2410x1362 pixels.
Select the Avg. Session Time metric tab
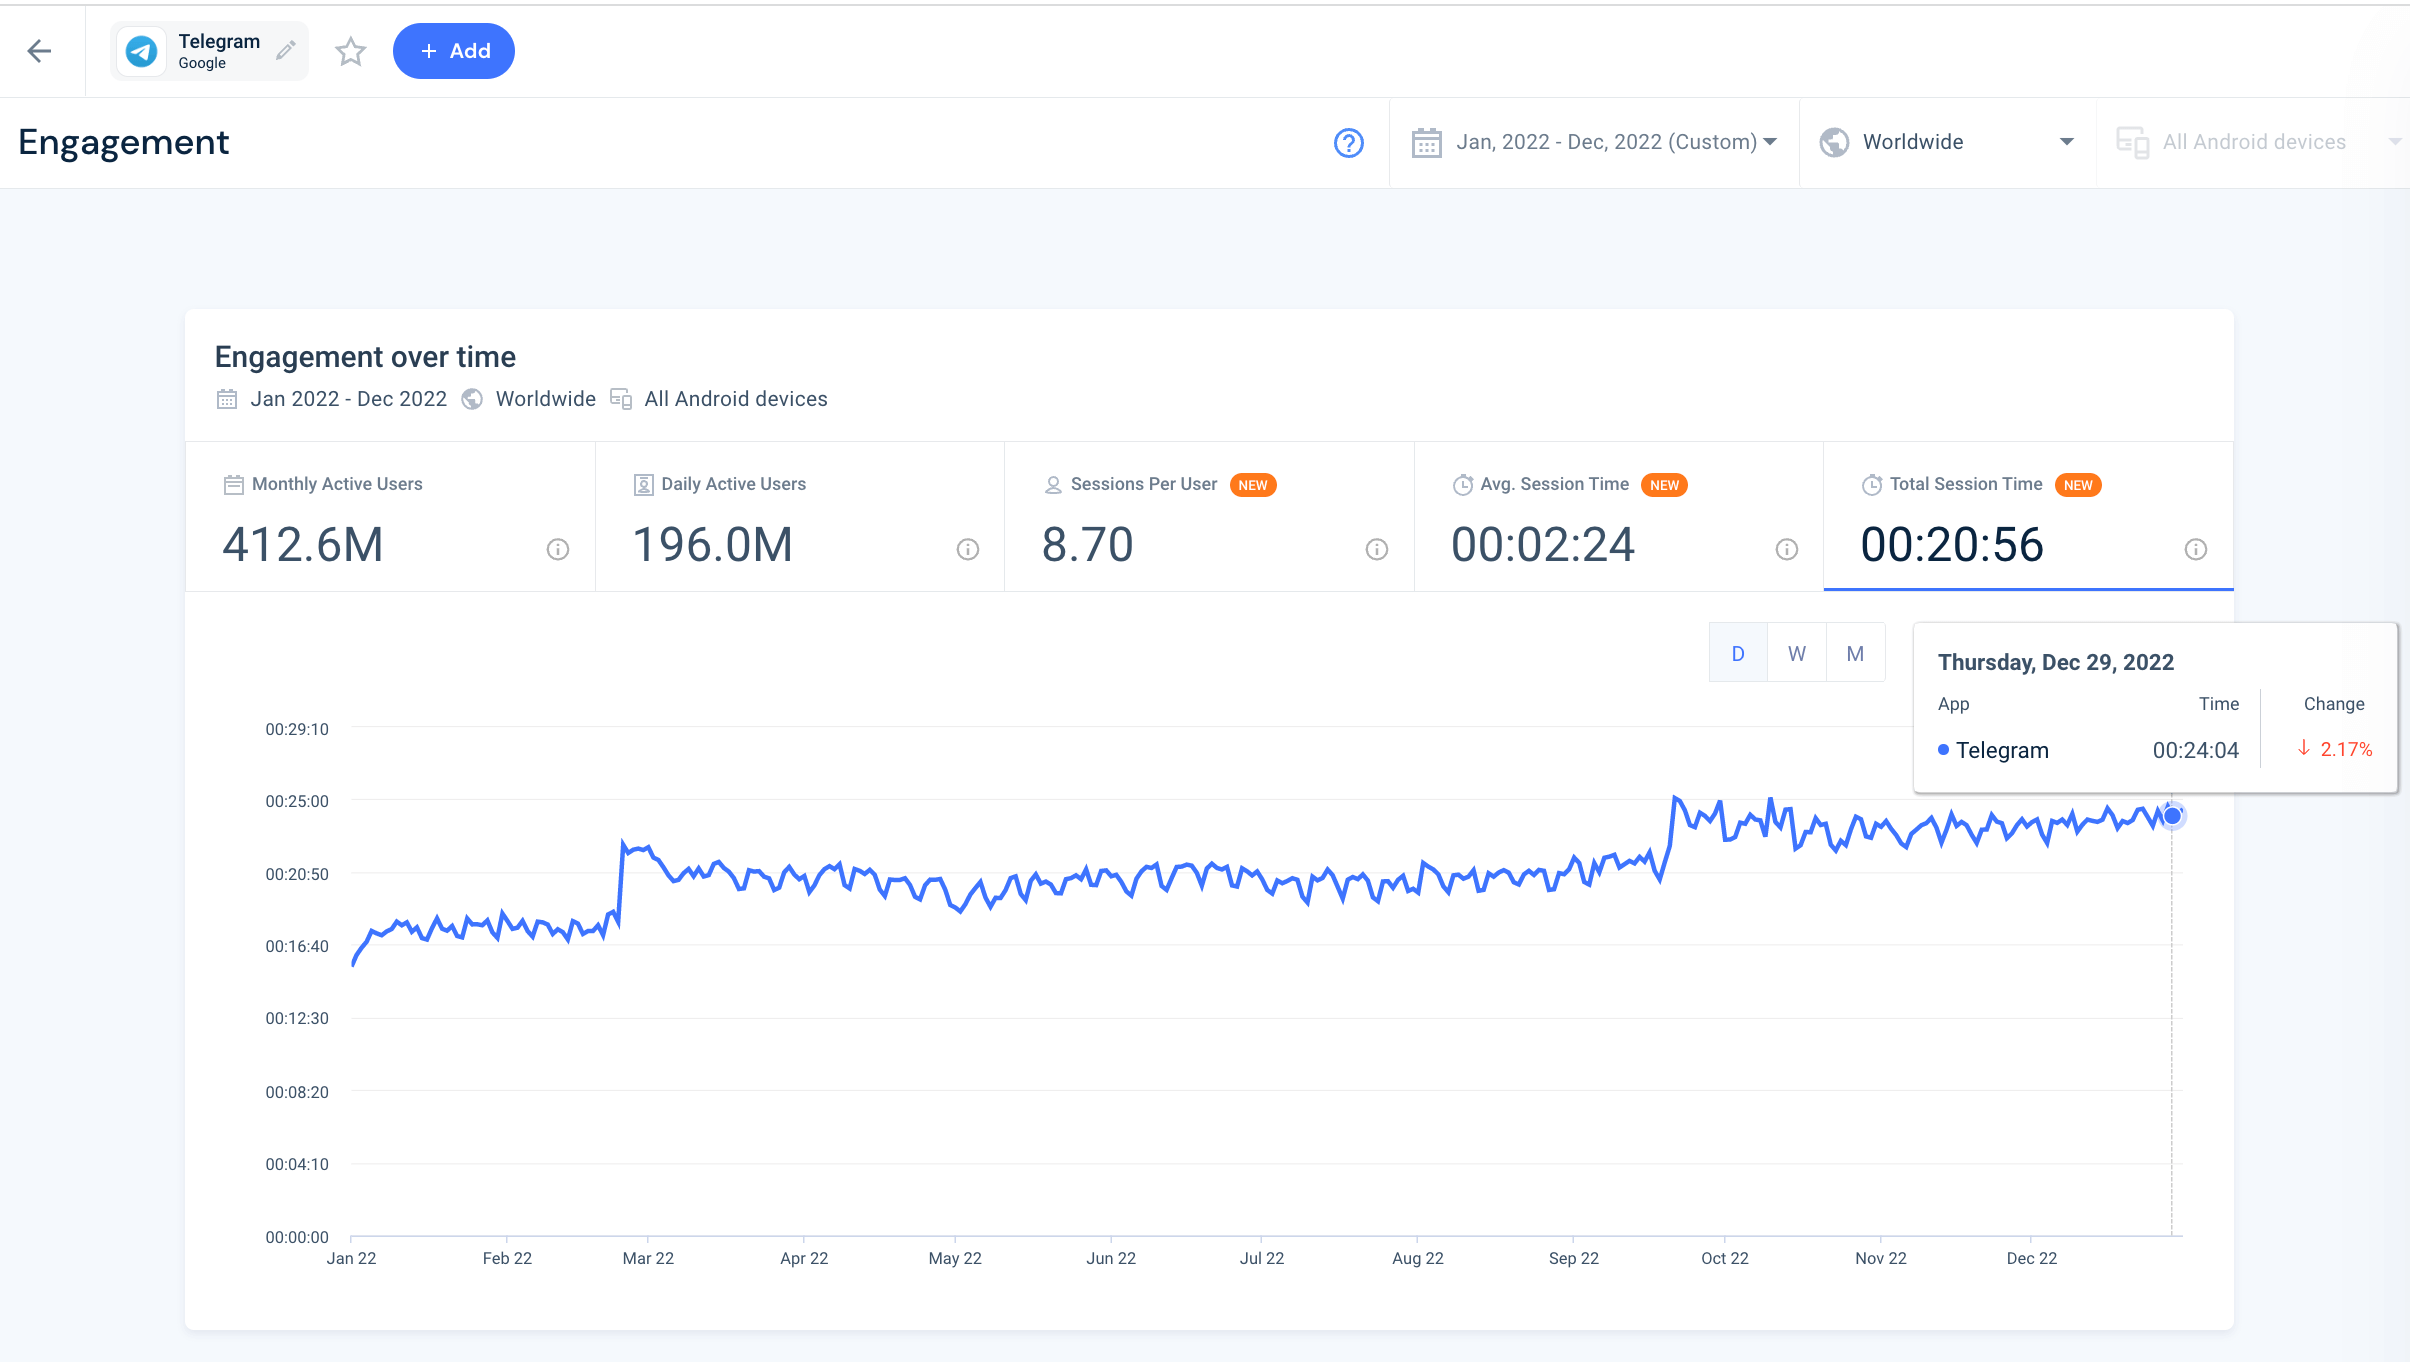[1619, 517]
